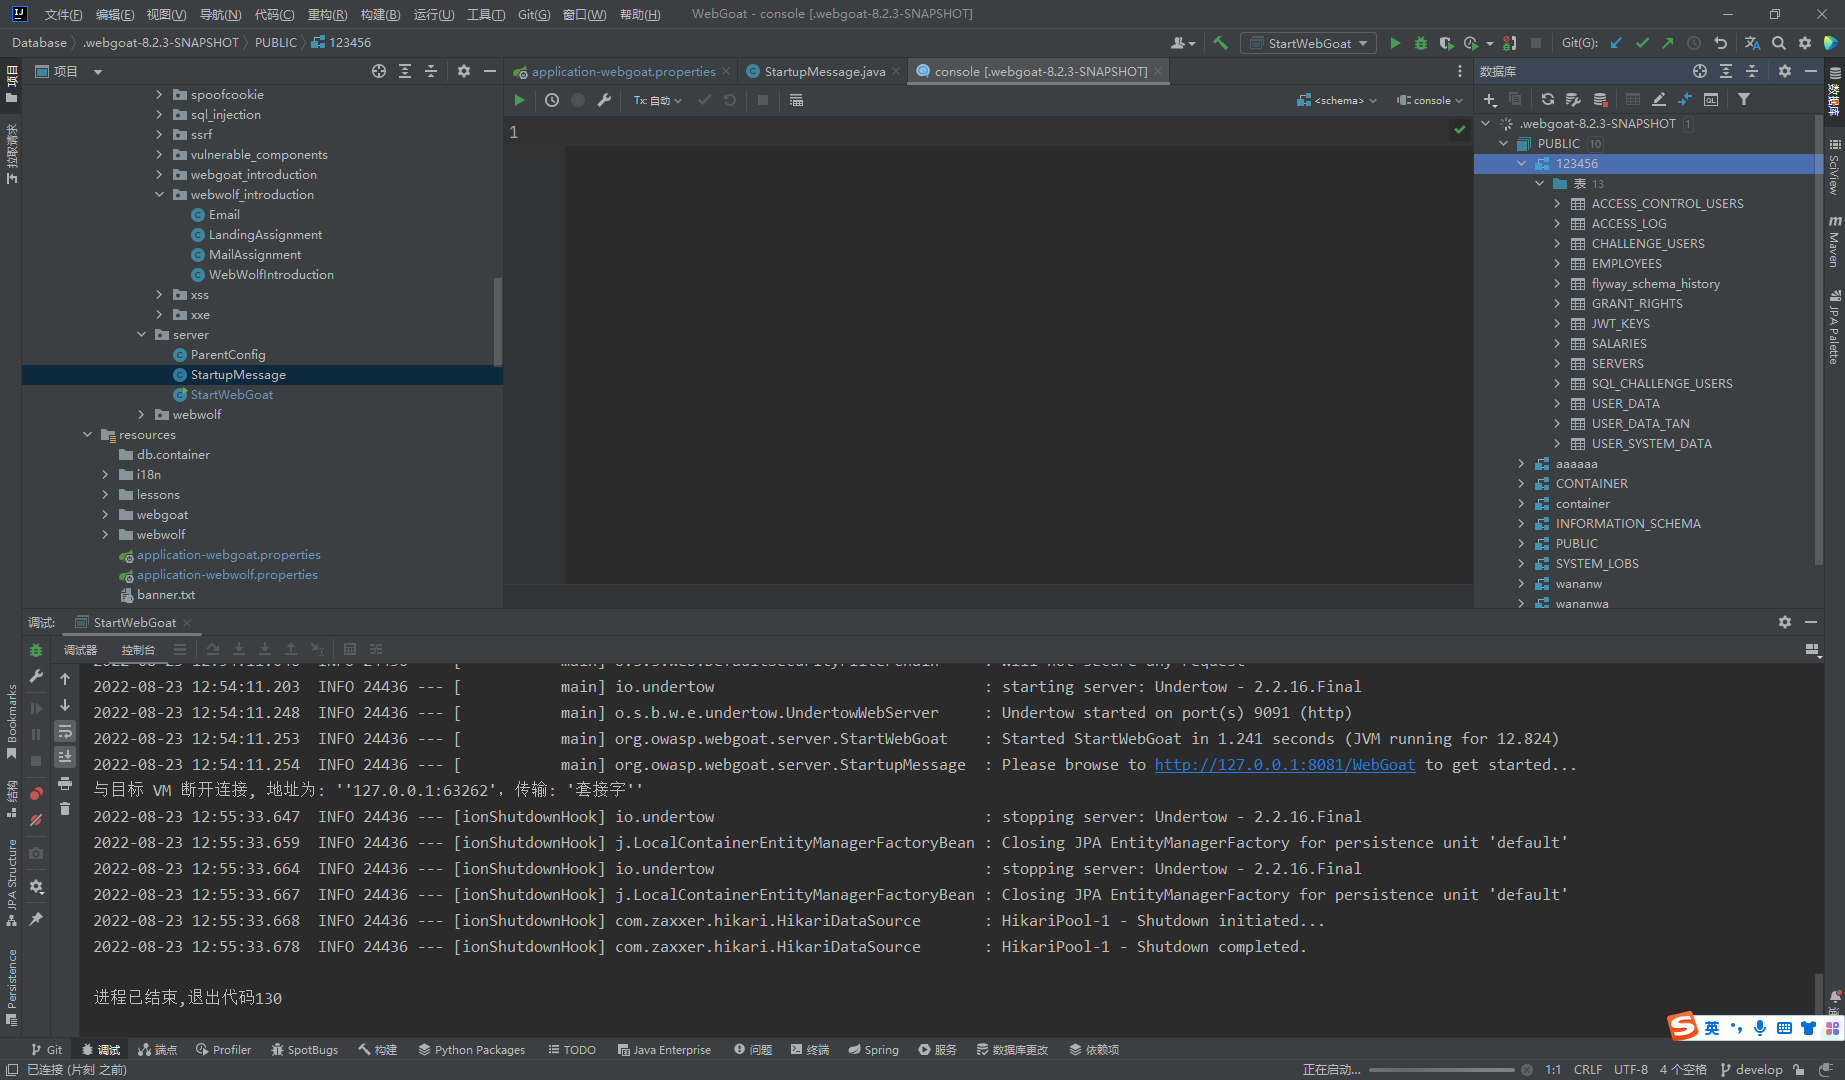
Task: Click Git update project arrow icon
Action: tap(1616, 43)
